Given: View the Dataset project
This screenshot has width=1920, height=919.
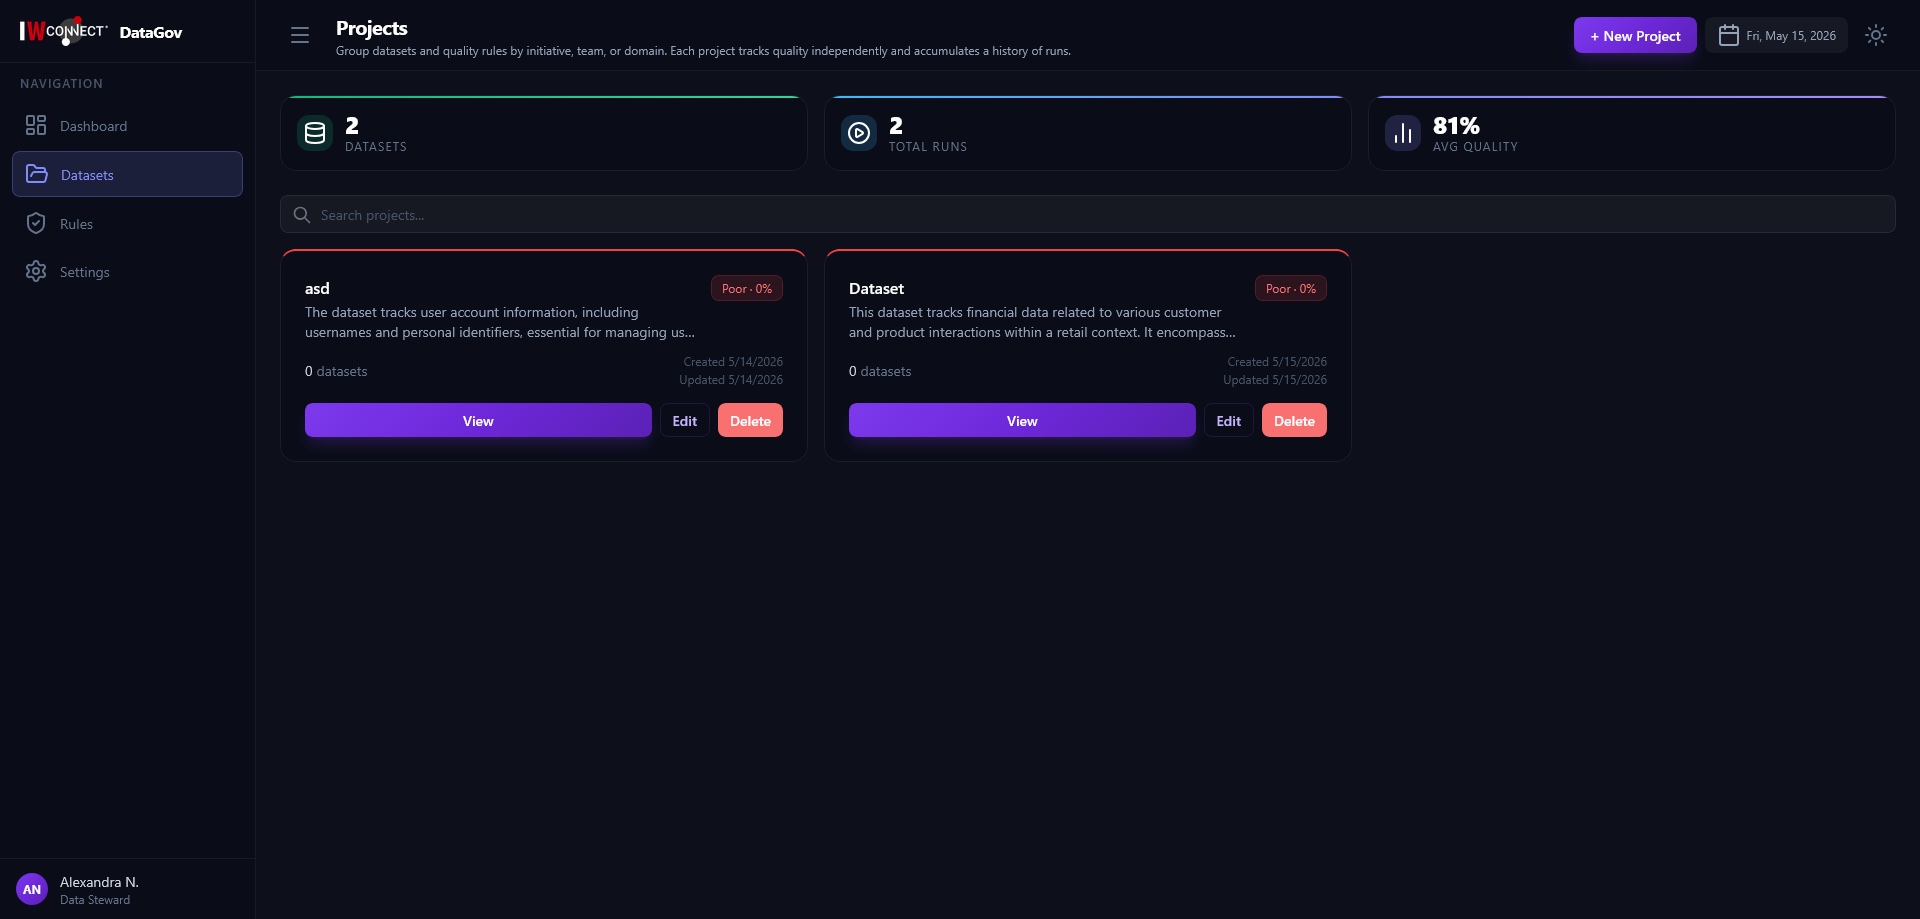Looking at the screenshot, I should [1022, 420].
